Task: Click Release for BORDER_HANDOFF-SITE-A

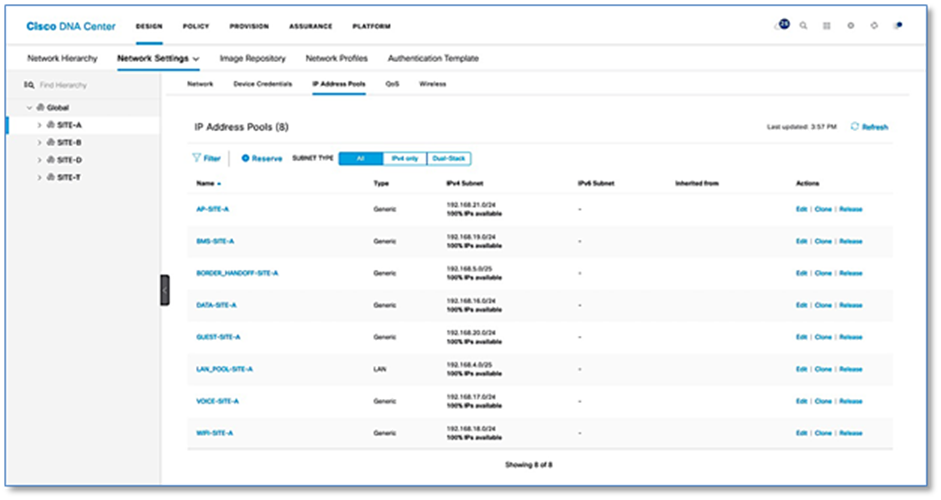Action: click(x=850, y=273)
